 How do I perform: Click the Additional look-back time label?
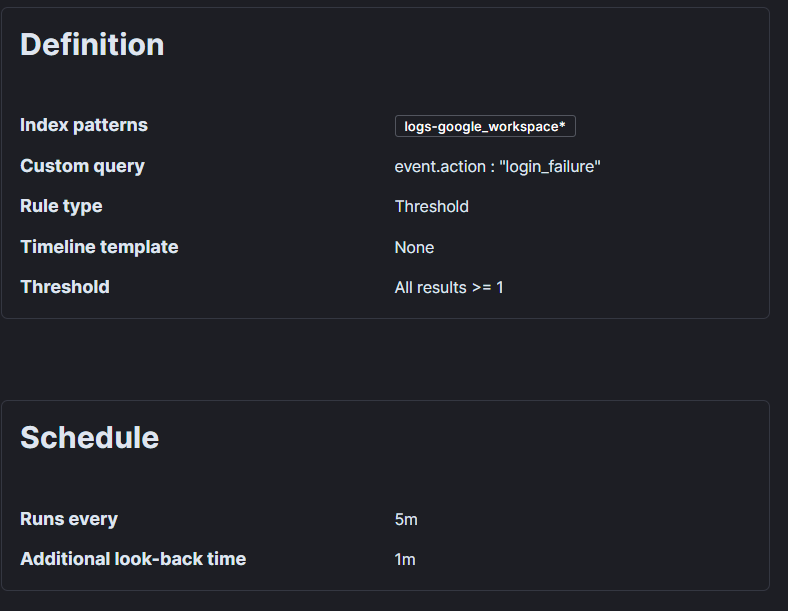[x=133, y=559]
